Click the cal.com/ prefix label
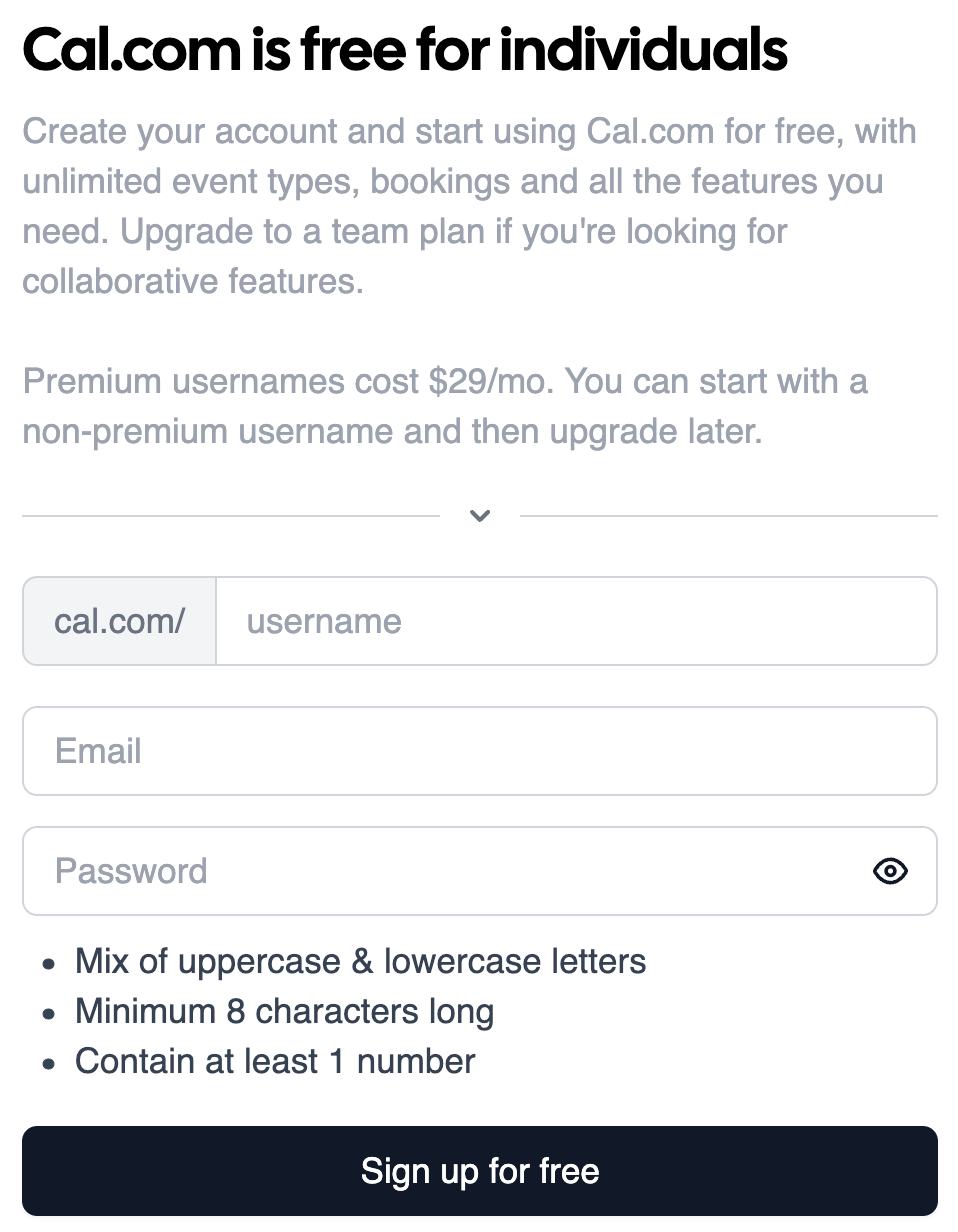 click(119, 621)
